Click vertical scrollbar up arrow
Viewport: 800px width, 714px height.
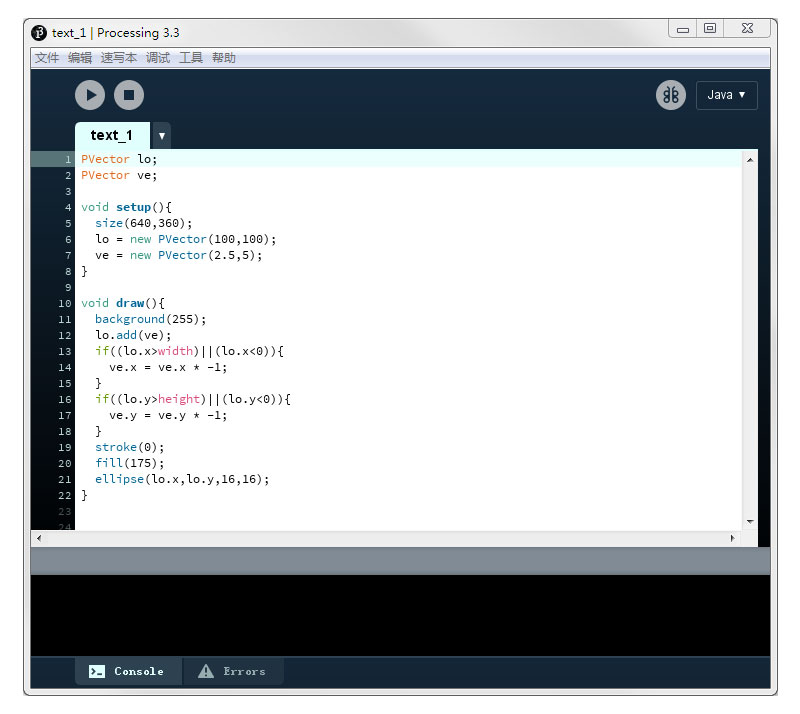(749, 160)
